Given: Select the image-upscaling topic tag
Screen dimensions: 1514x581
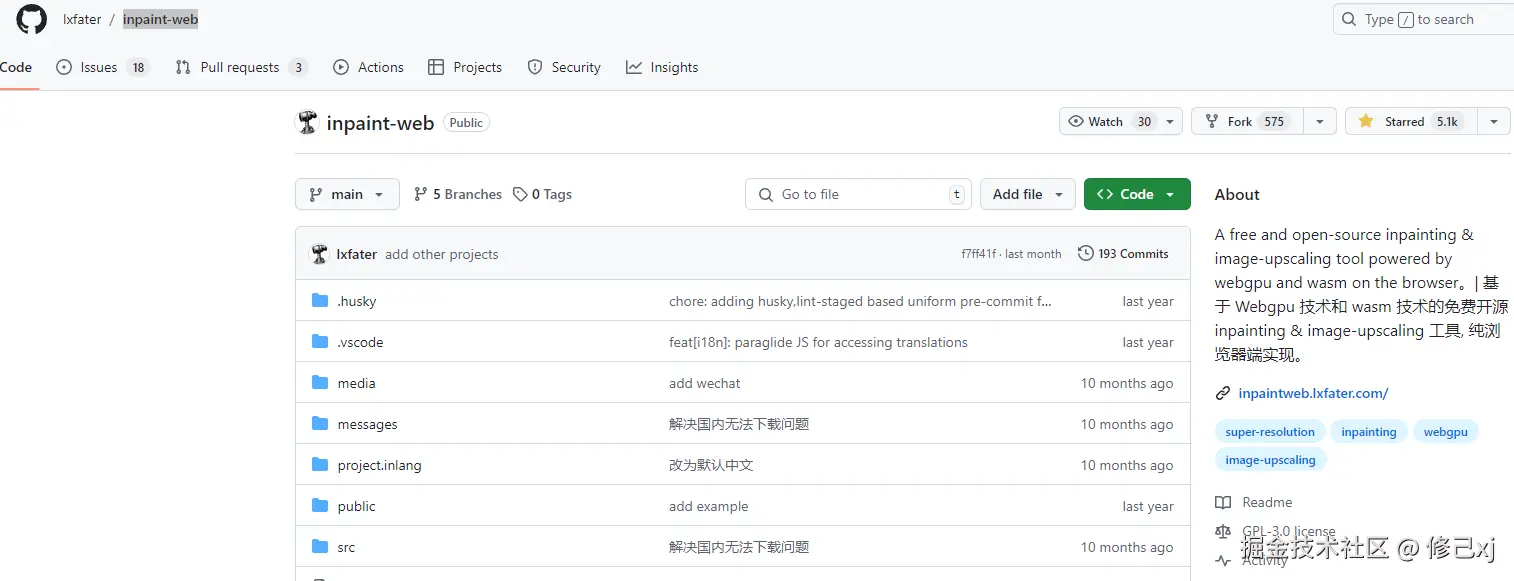Looking at the screenshot, I should click(1270, 460).
